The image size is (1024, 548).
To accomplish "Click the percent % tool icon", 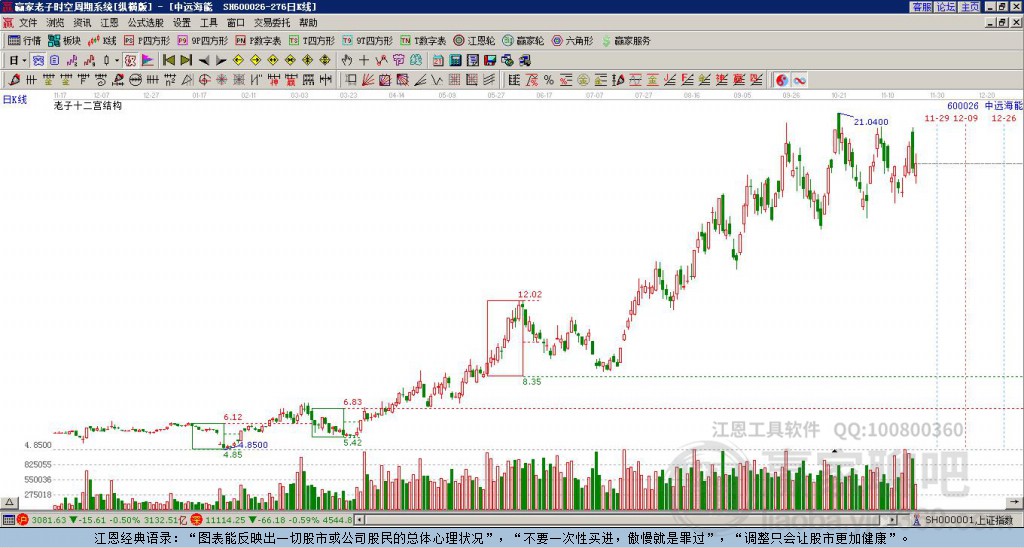I will click(548, 80).
